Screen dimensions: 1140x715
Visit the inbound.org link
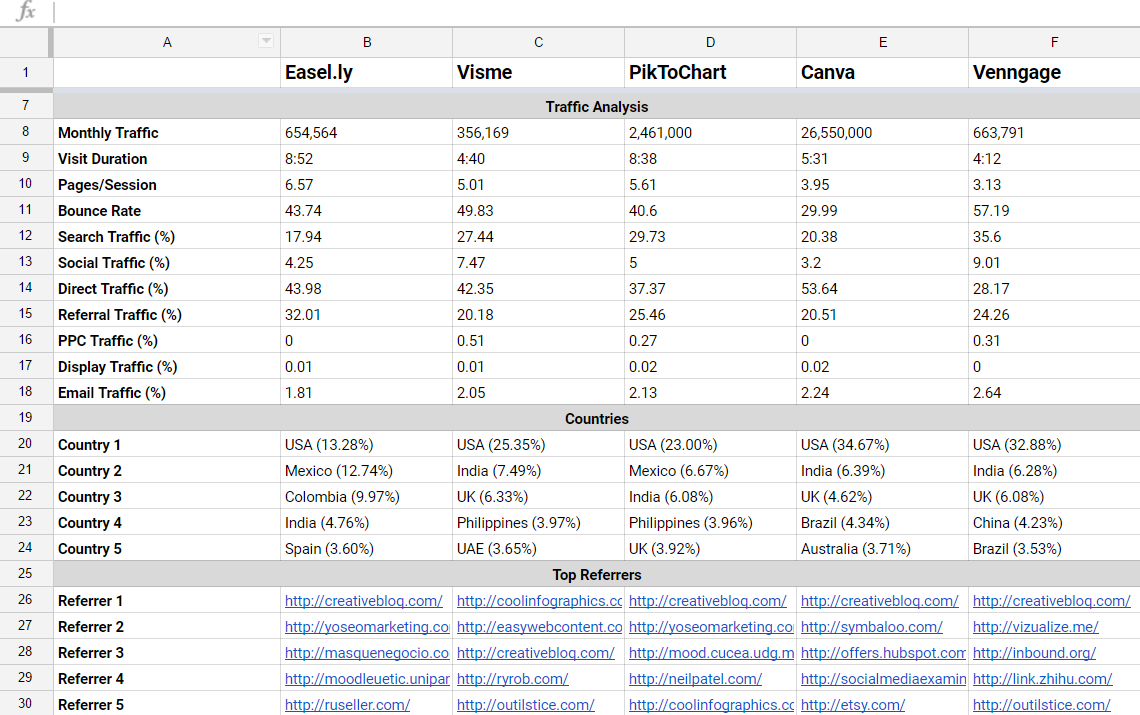pyautogui.click(x=1034, y=653)
